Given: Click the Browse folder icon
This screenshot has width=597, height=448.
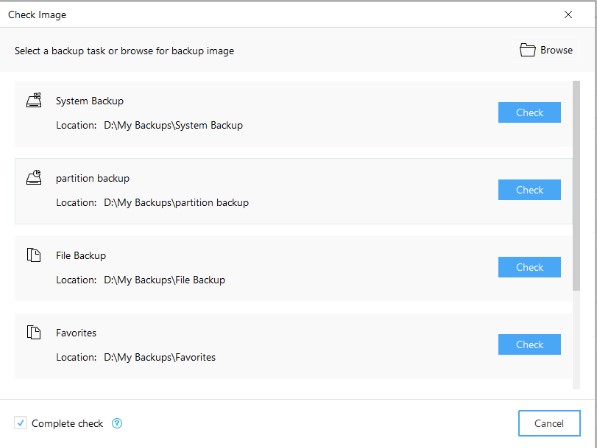Looking at the screenshot, I should (x=528, y=50).
